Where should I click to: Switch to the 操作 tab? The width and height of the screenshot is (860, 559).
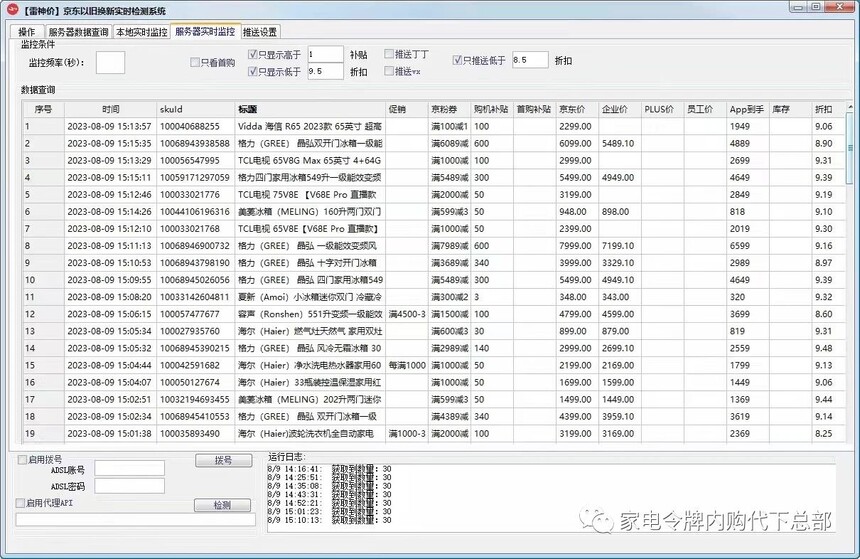26,32
